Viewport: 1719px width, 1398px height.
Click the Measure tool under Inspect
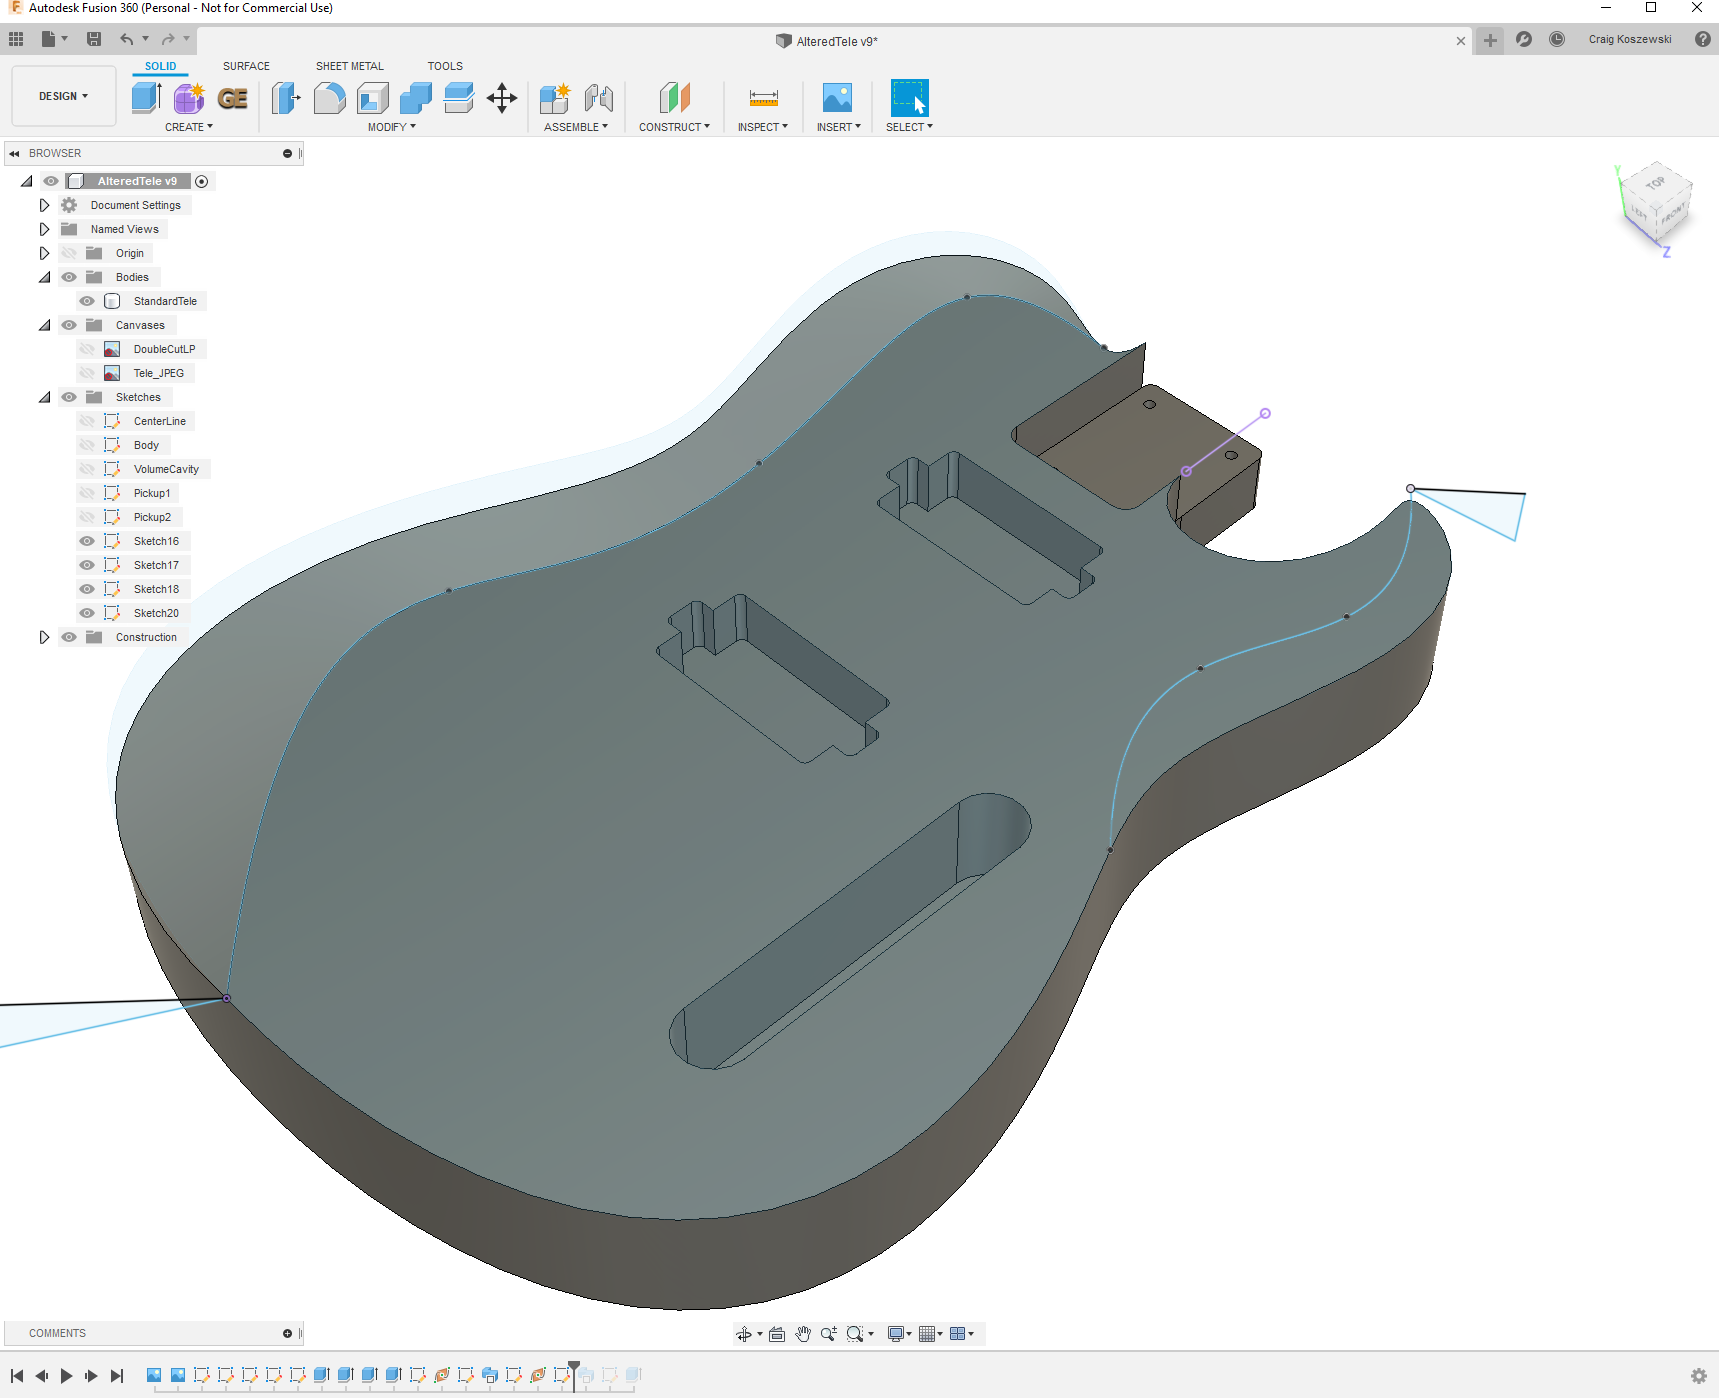pyautogui.click(x=763, y=98)
